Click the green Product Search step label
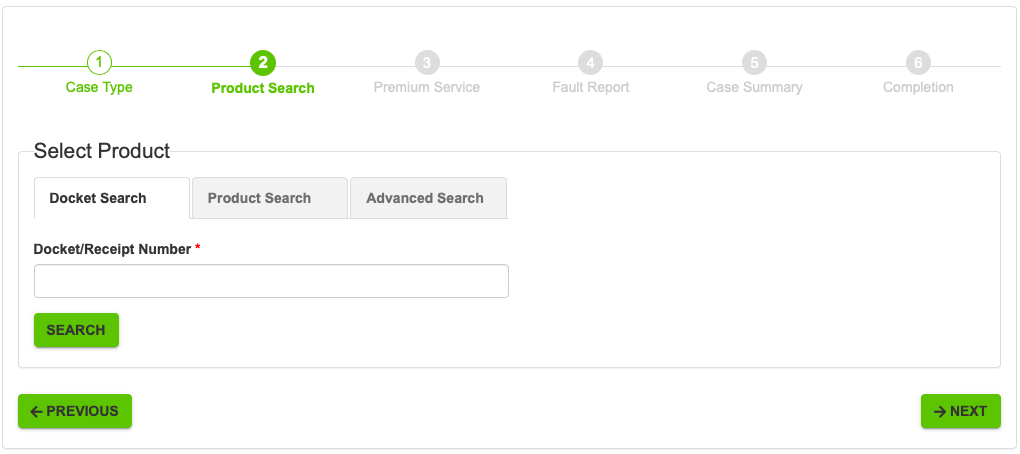 [263, 88]
